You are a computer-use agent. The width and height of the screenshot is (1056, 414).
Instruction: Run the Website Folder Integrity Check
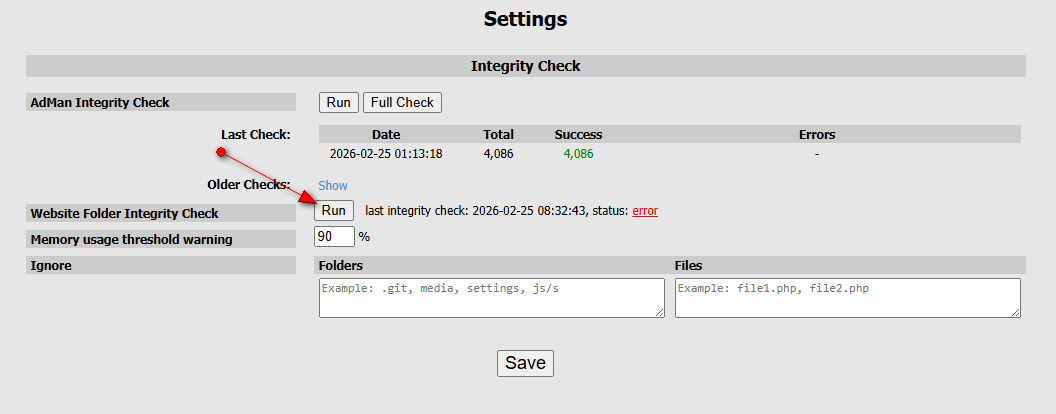334,211
